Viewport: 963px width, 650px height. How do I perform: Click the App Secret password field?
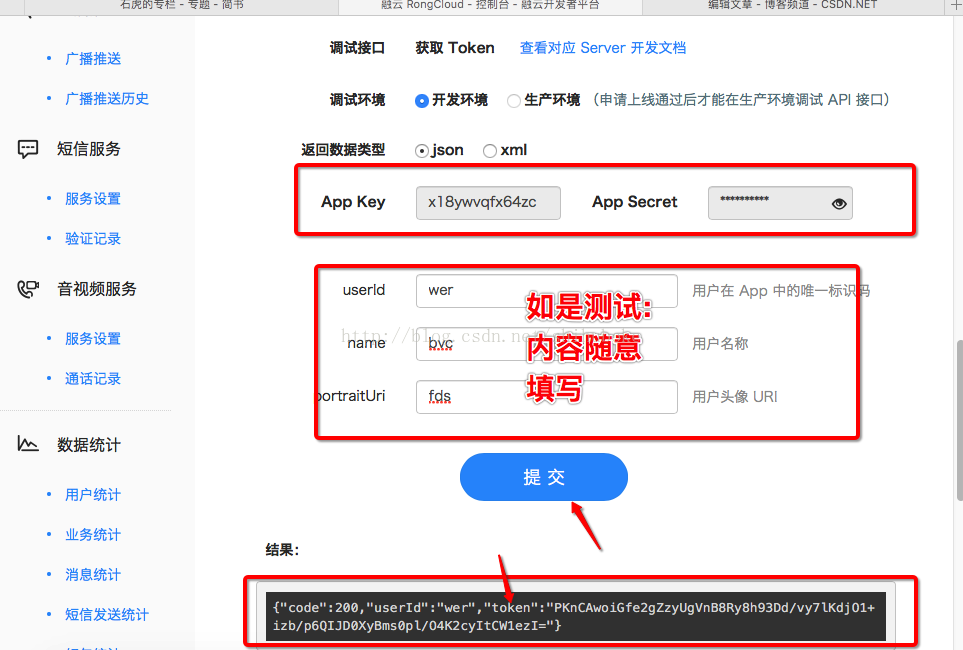[780, 203]
